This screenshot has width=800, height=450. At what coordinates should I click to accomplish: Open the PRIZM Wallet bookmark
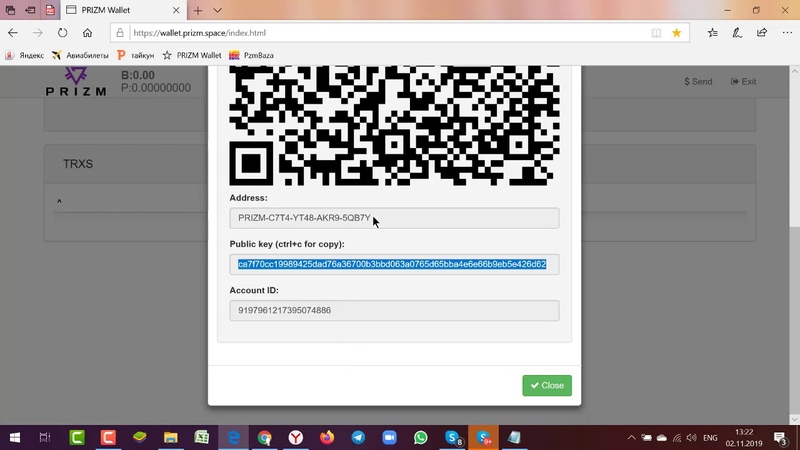[x=191, y=55]
